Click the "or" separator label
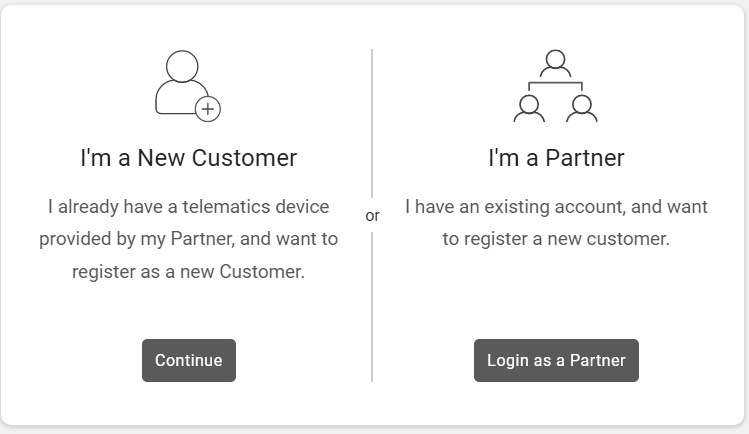This screenshot has width=749, height=434. 372,215
